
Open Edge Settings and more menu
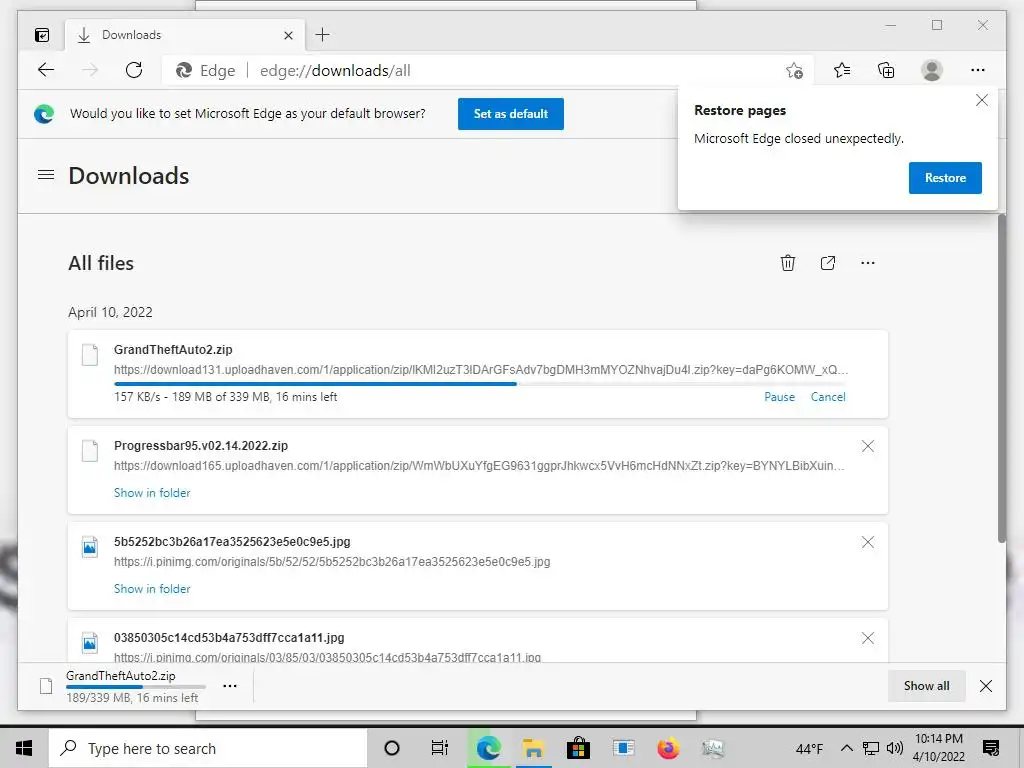(x=978, y=70)
